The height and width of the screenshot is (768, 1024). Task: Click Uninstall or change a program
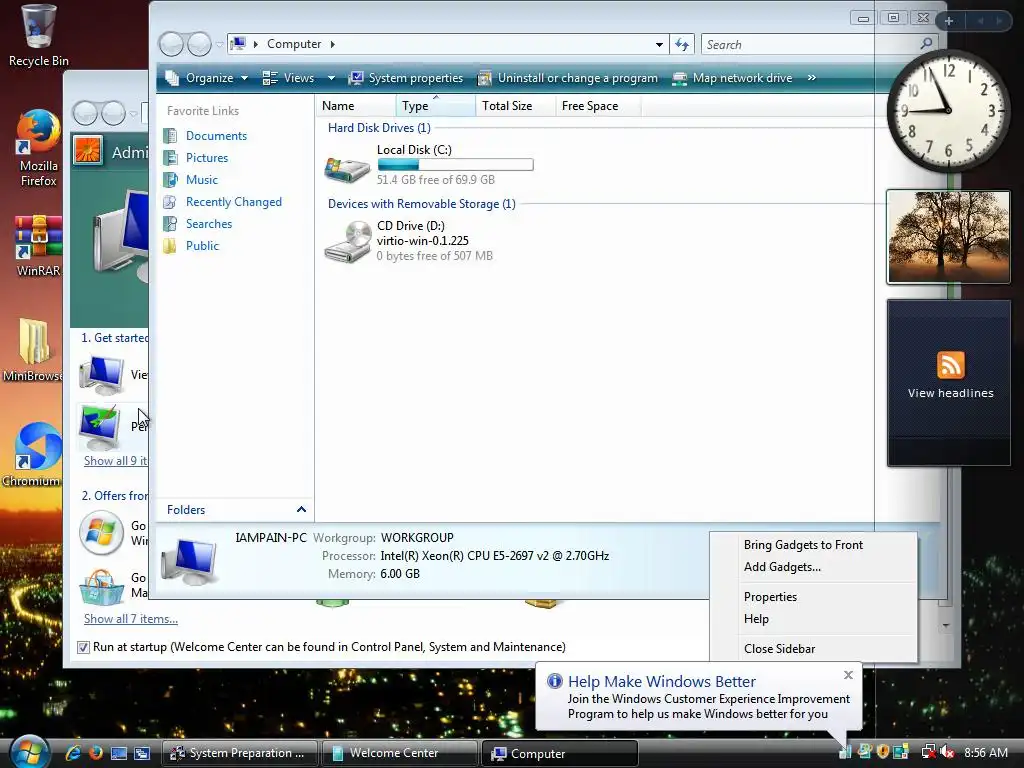(568, 78)
